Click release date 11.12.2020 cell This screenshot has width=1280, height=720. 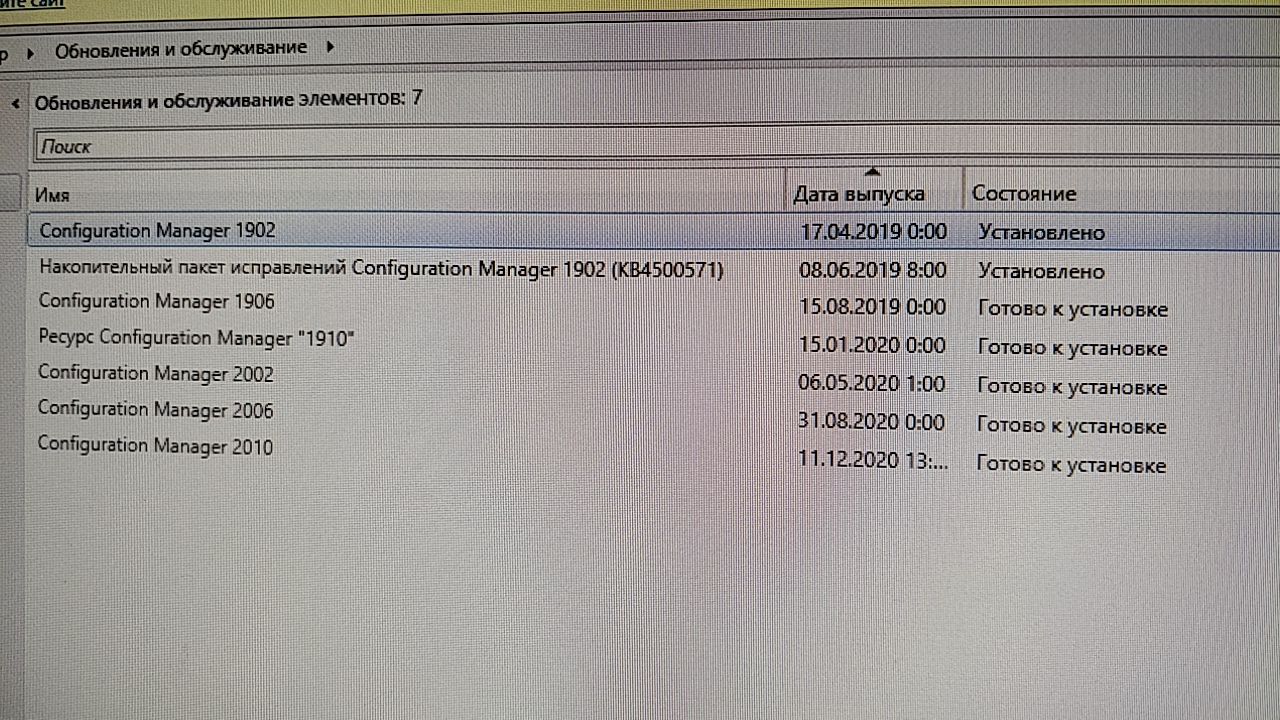tap(872, 461)
